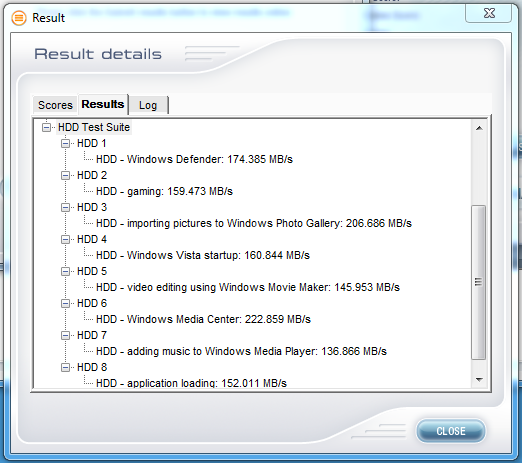Select the Windows Media Player 136.866 MB/s row
The image size is (522, 463).
click(x=241, y=351)
